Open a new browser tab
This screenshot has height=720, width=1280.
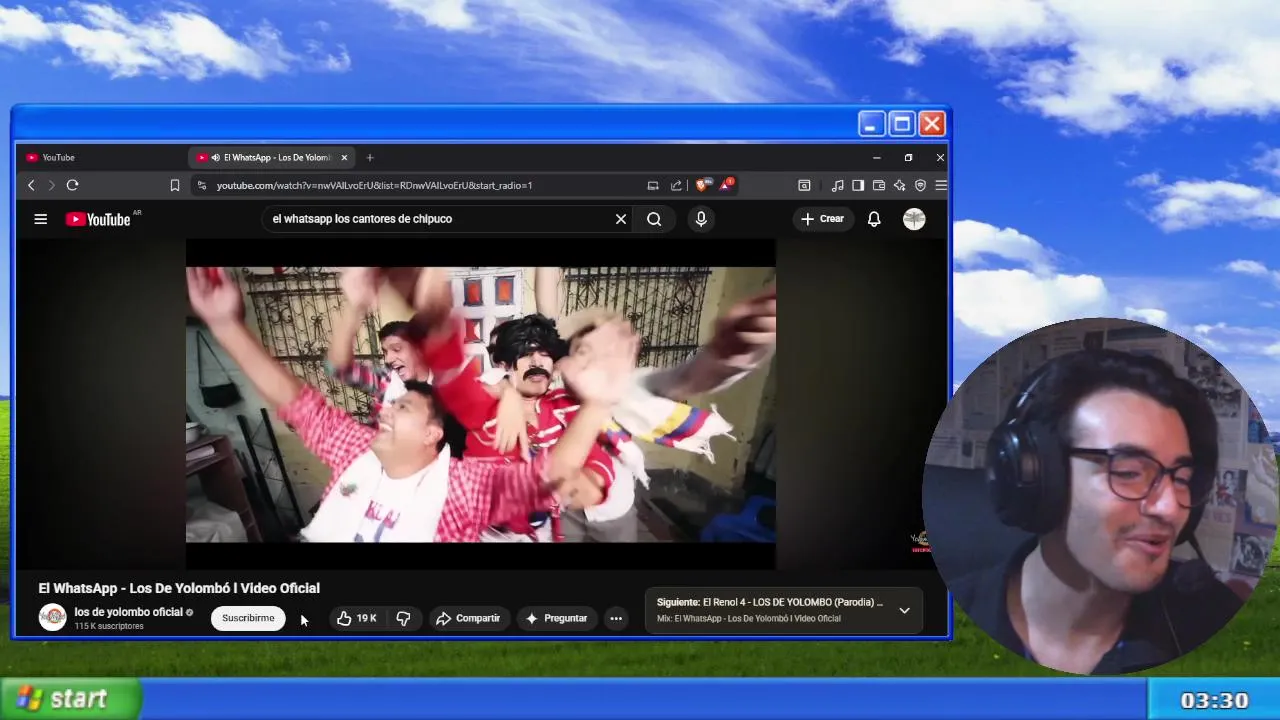click(x=370, y=157)
